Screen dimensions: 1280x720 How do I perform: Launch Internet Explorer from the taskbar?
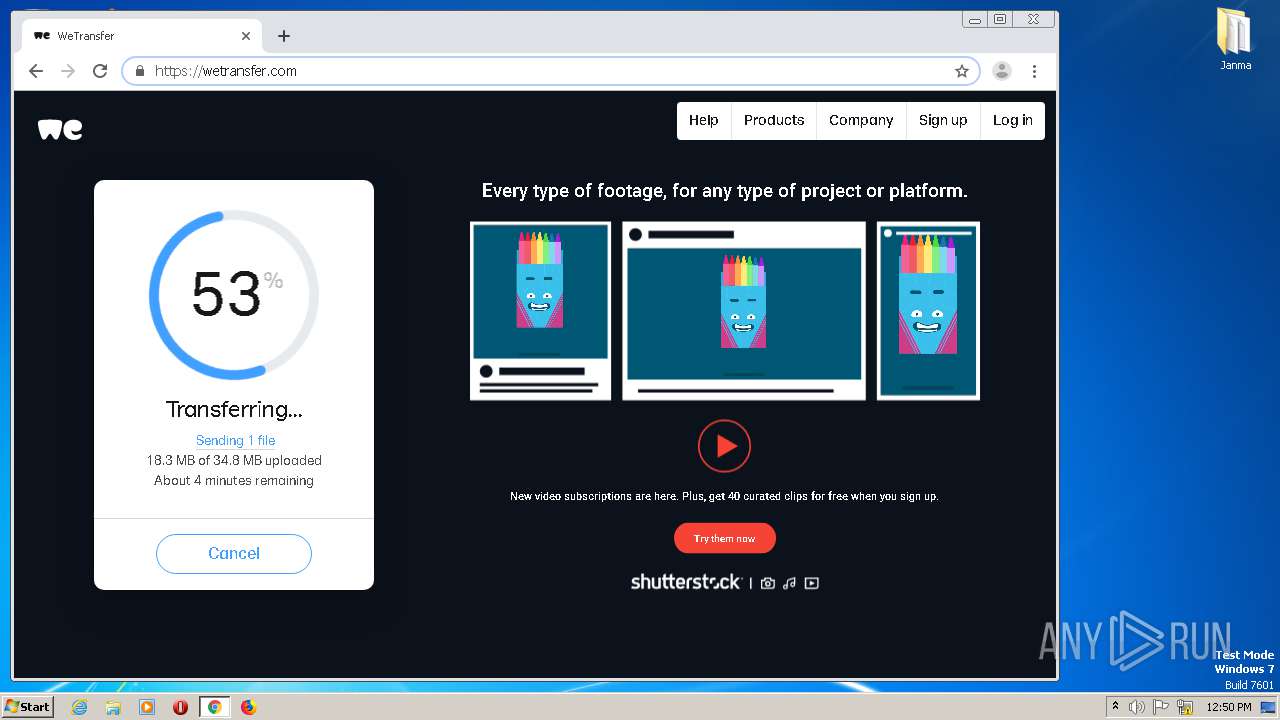coord(79,707)
